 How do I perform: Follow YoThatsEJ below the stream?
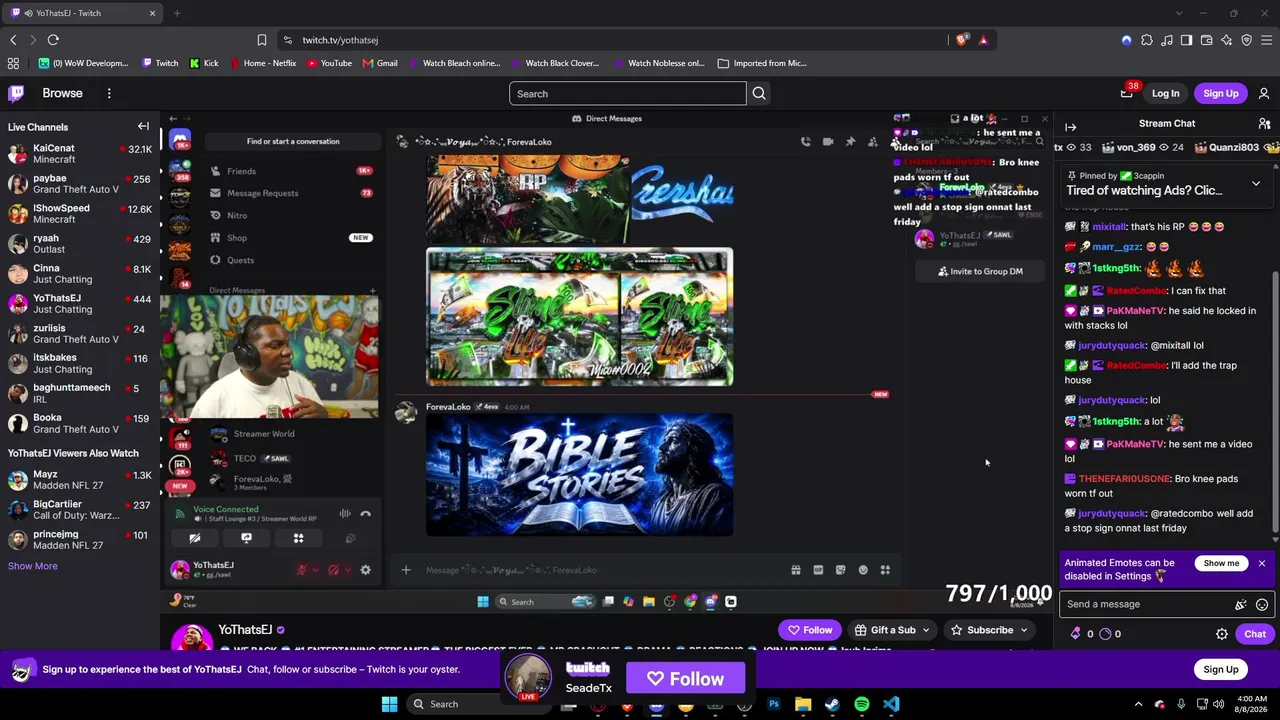810,630
